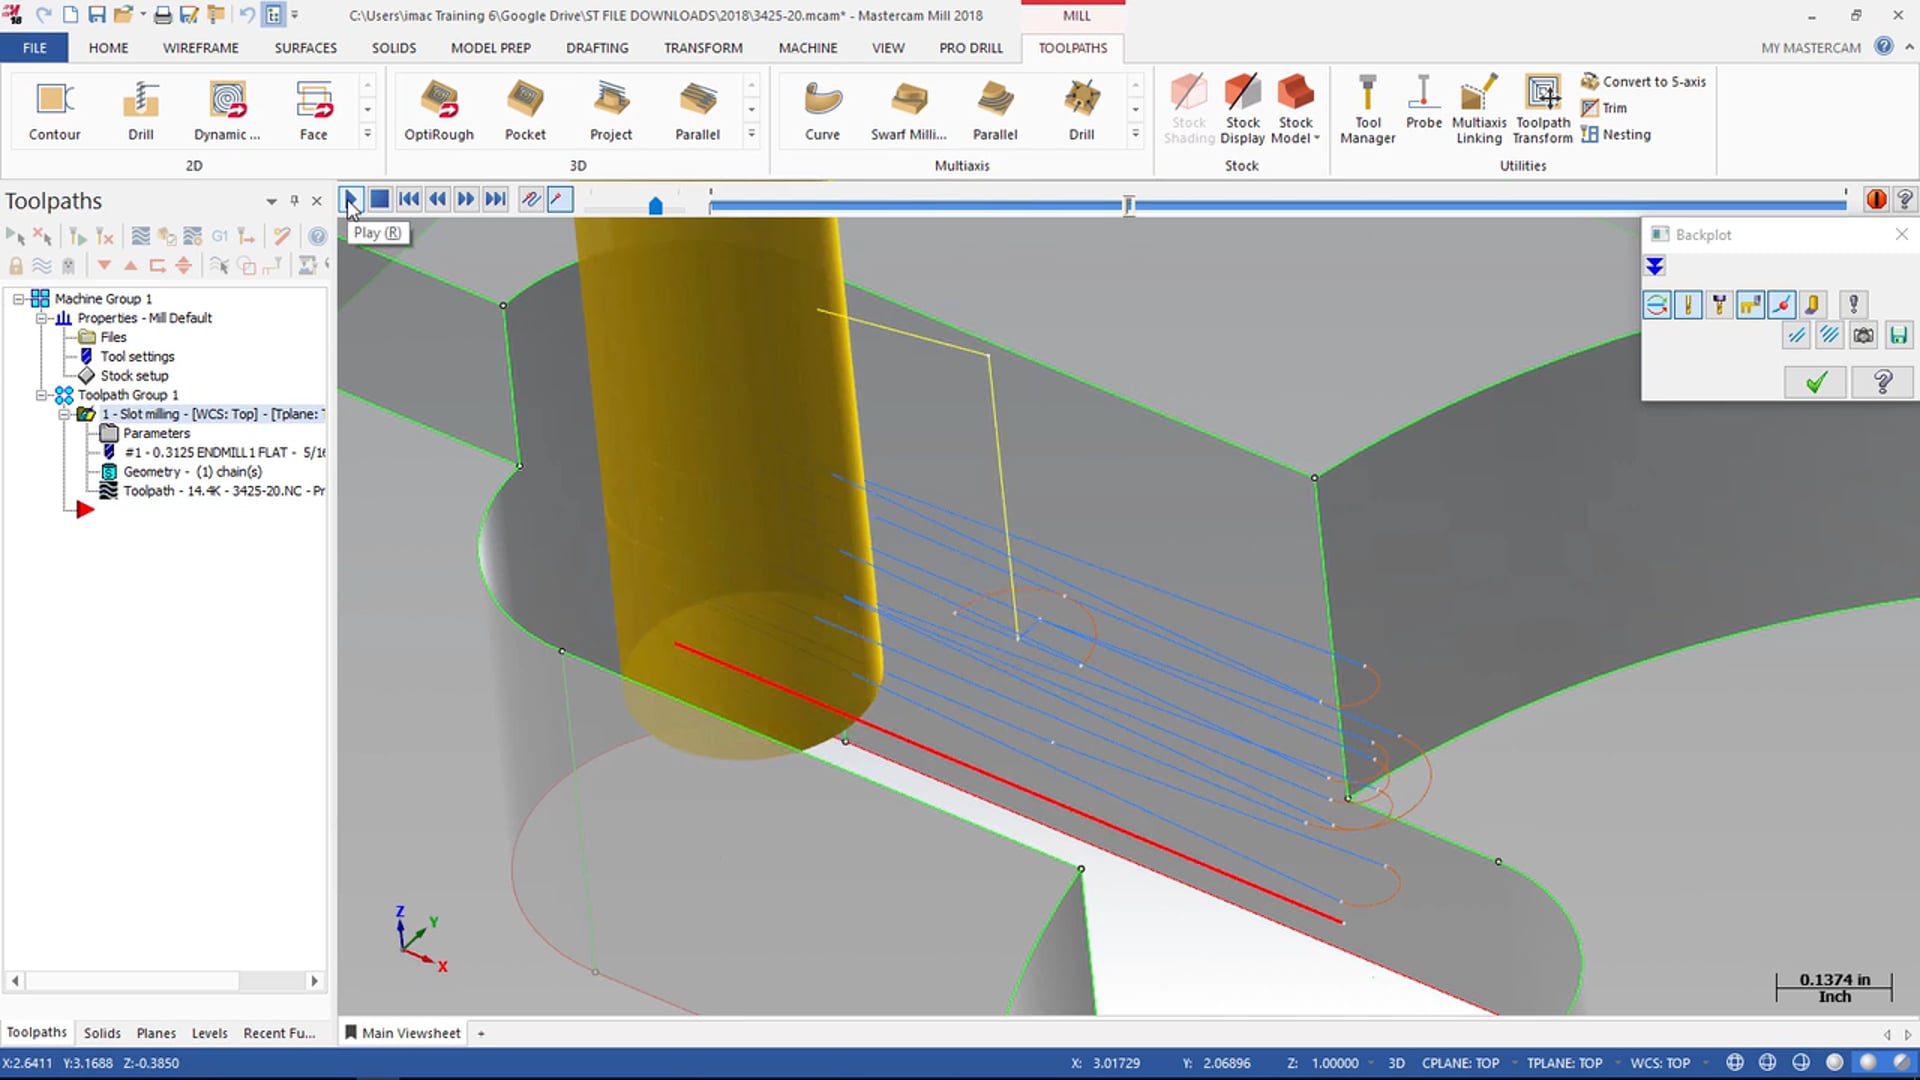Collapse the Machine Group 1 node
The width and height of the screenshot is (1920, 1080).
click(18, 299)
